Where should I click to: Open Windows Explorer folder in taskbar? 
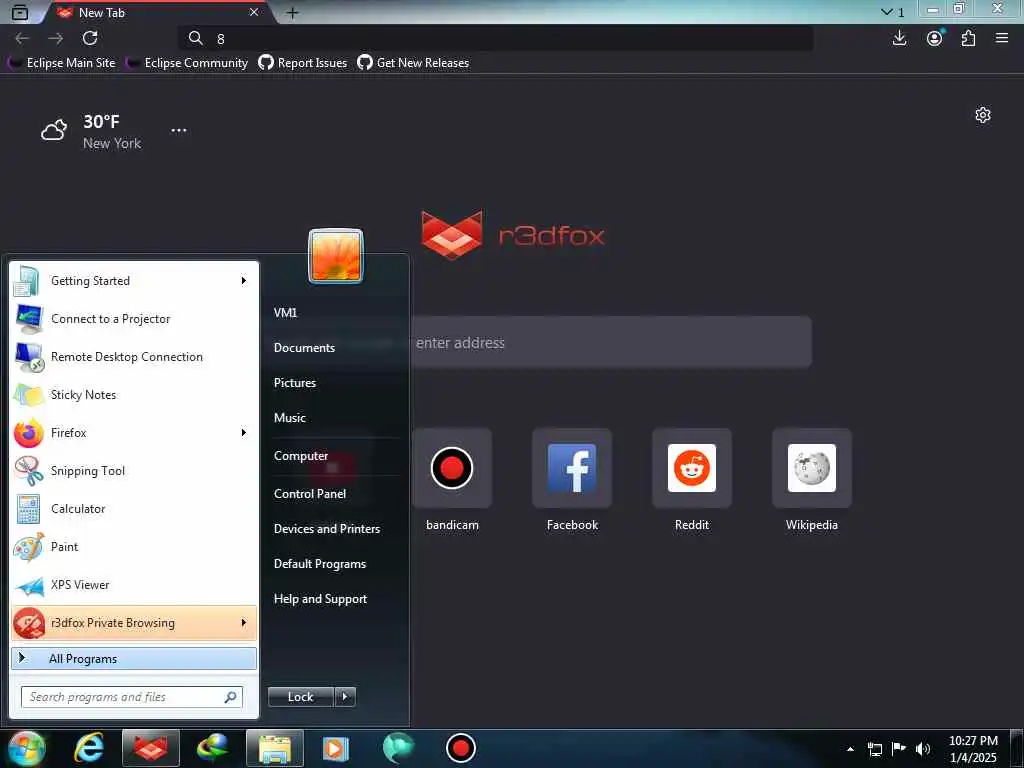tap(275, 748)
